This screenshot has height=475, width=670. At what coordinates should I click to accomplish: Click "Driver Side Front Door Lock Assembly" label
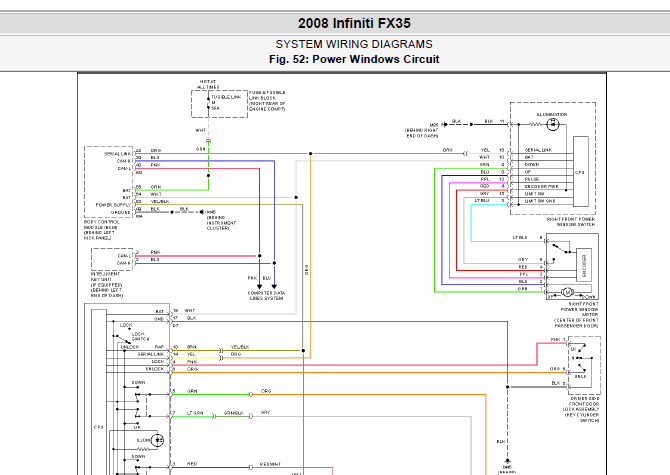pos(582,409)
